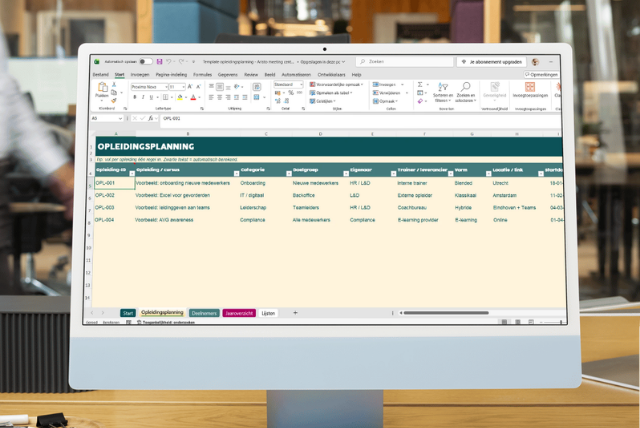Click the Redo arrow icon
Viewport: 640px width, 428px height.
pos(181,62)
